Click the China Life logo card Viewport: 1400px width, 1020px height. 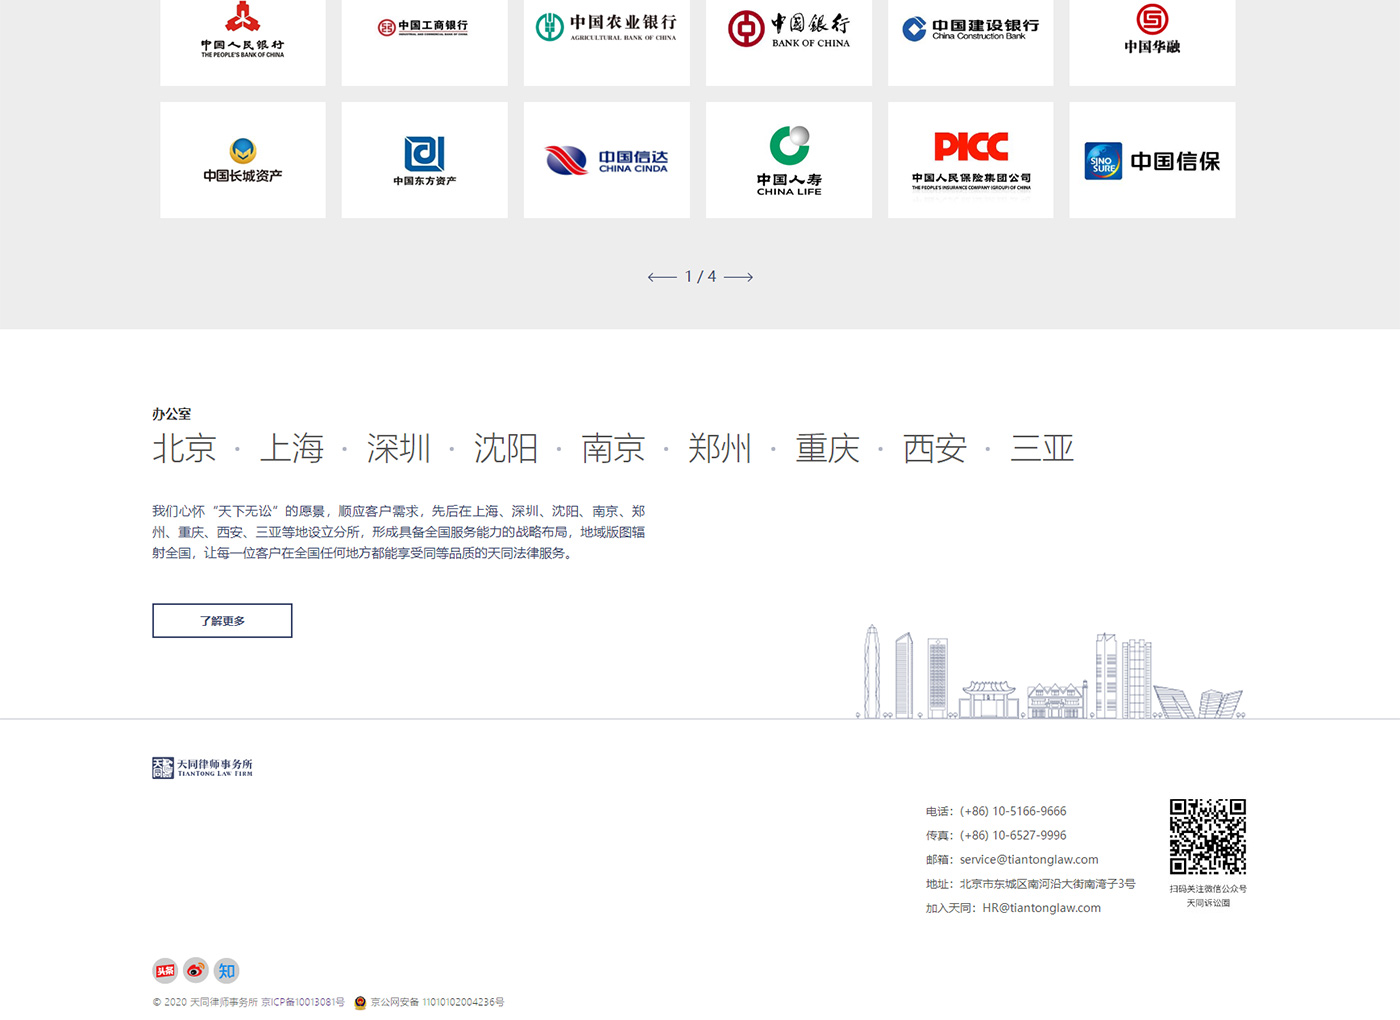[x=788, y=160]
